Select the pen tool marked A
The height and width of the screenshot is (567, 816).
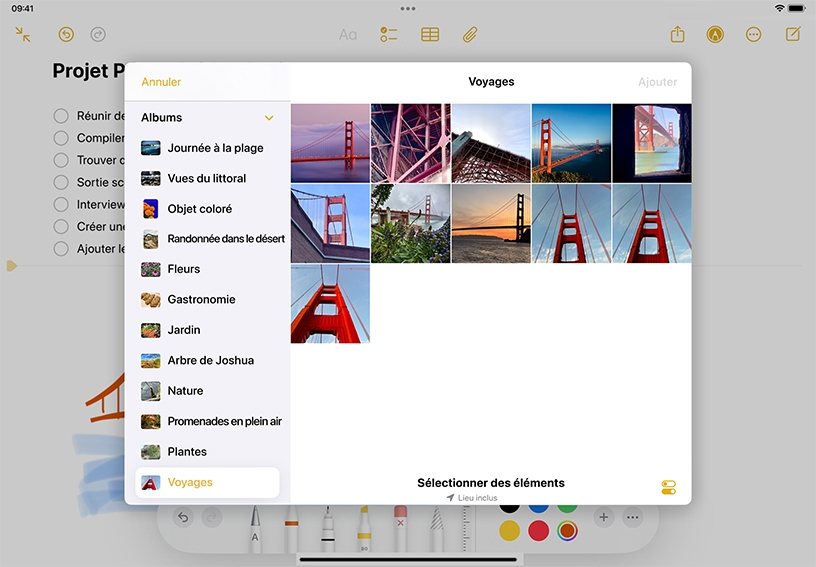click(255, 528)
